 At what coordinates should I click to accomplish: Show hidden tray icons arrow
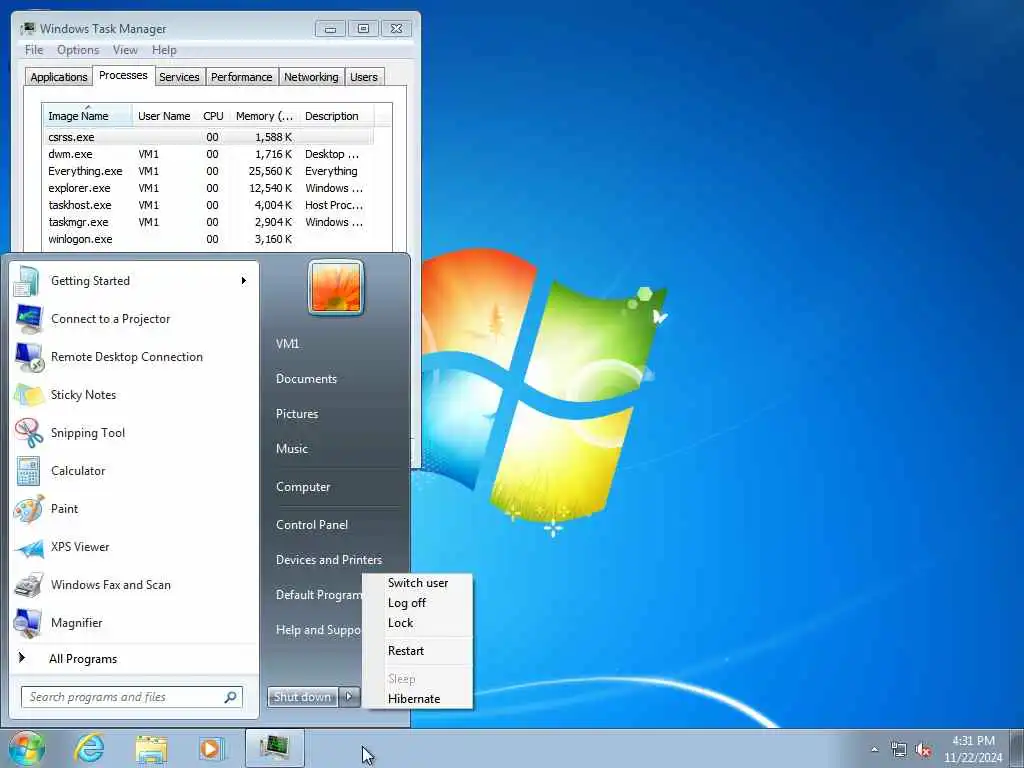point(874,750)
